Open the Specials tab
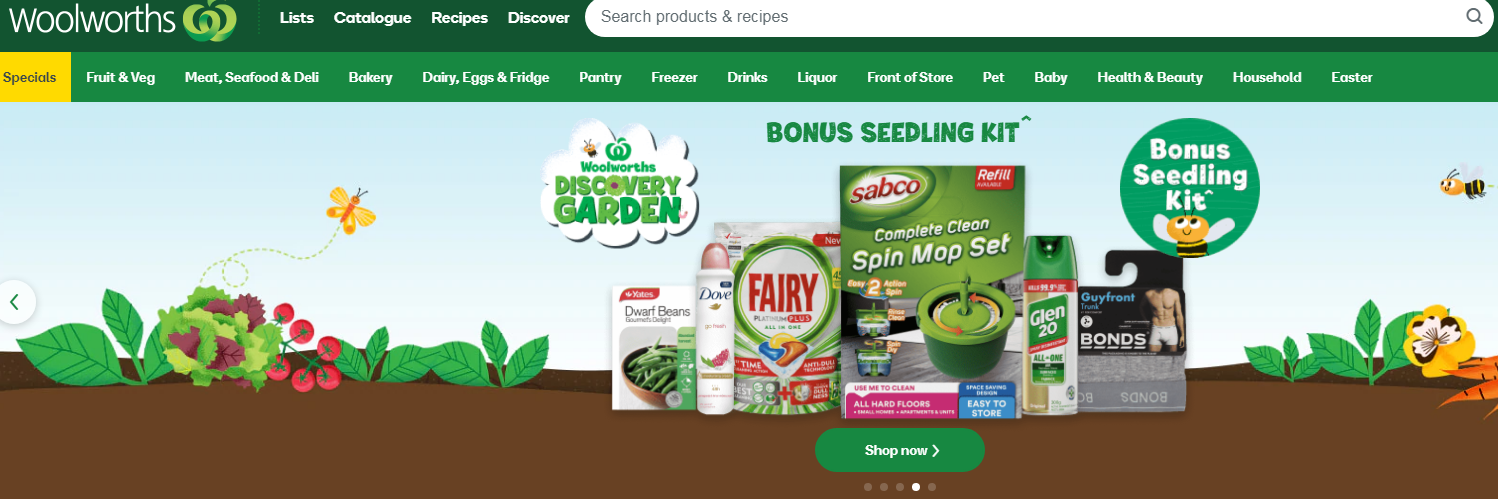 pos(30,77)
